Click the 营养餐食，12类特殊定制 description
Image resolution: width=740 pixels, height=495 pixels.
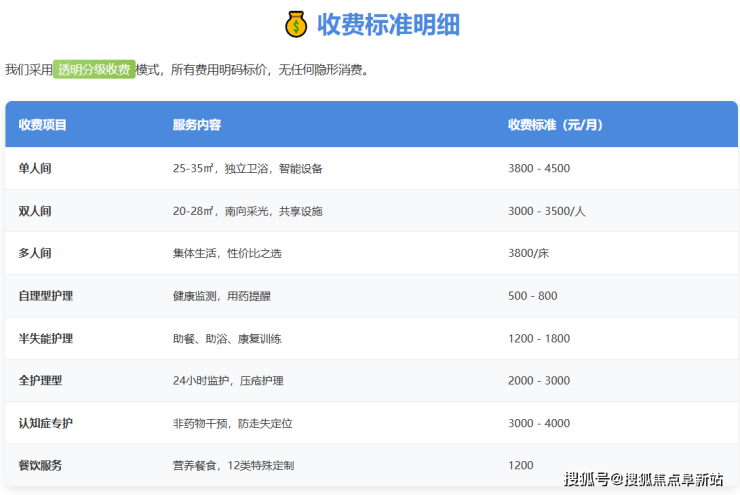(233, 466)
